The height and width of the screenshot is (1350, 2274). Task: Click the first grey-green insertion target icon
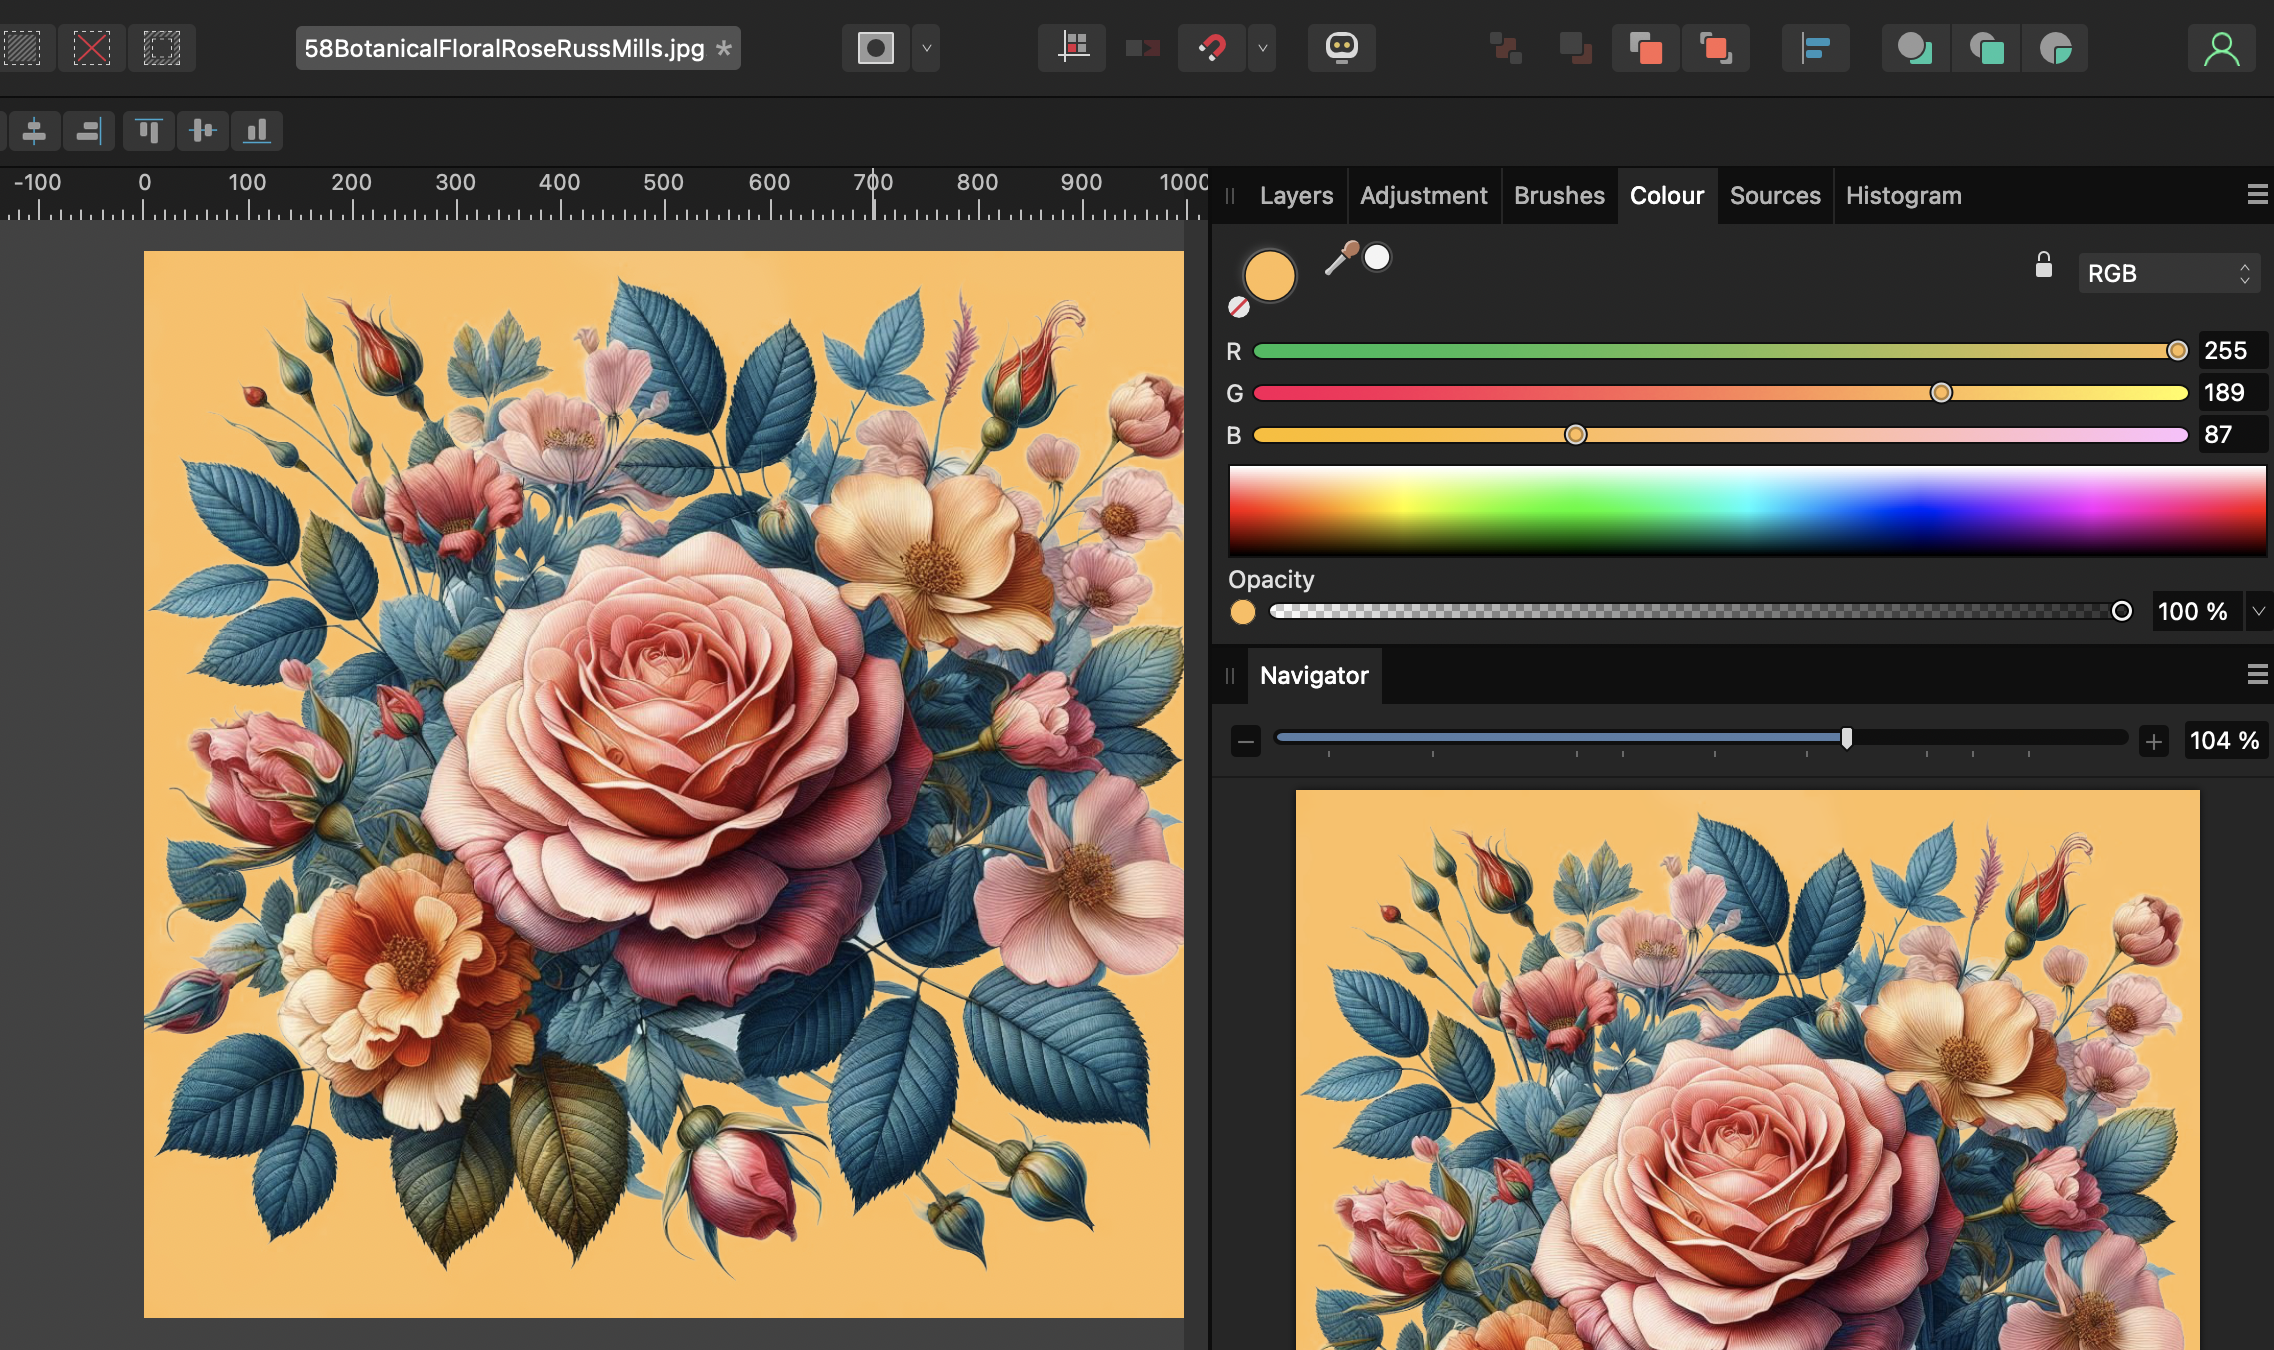point(1915,48)
